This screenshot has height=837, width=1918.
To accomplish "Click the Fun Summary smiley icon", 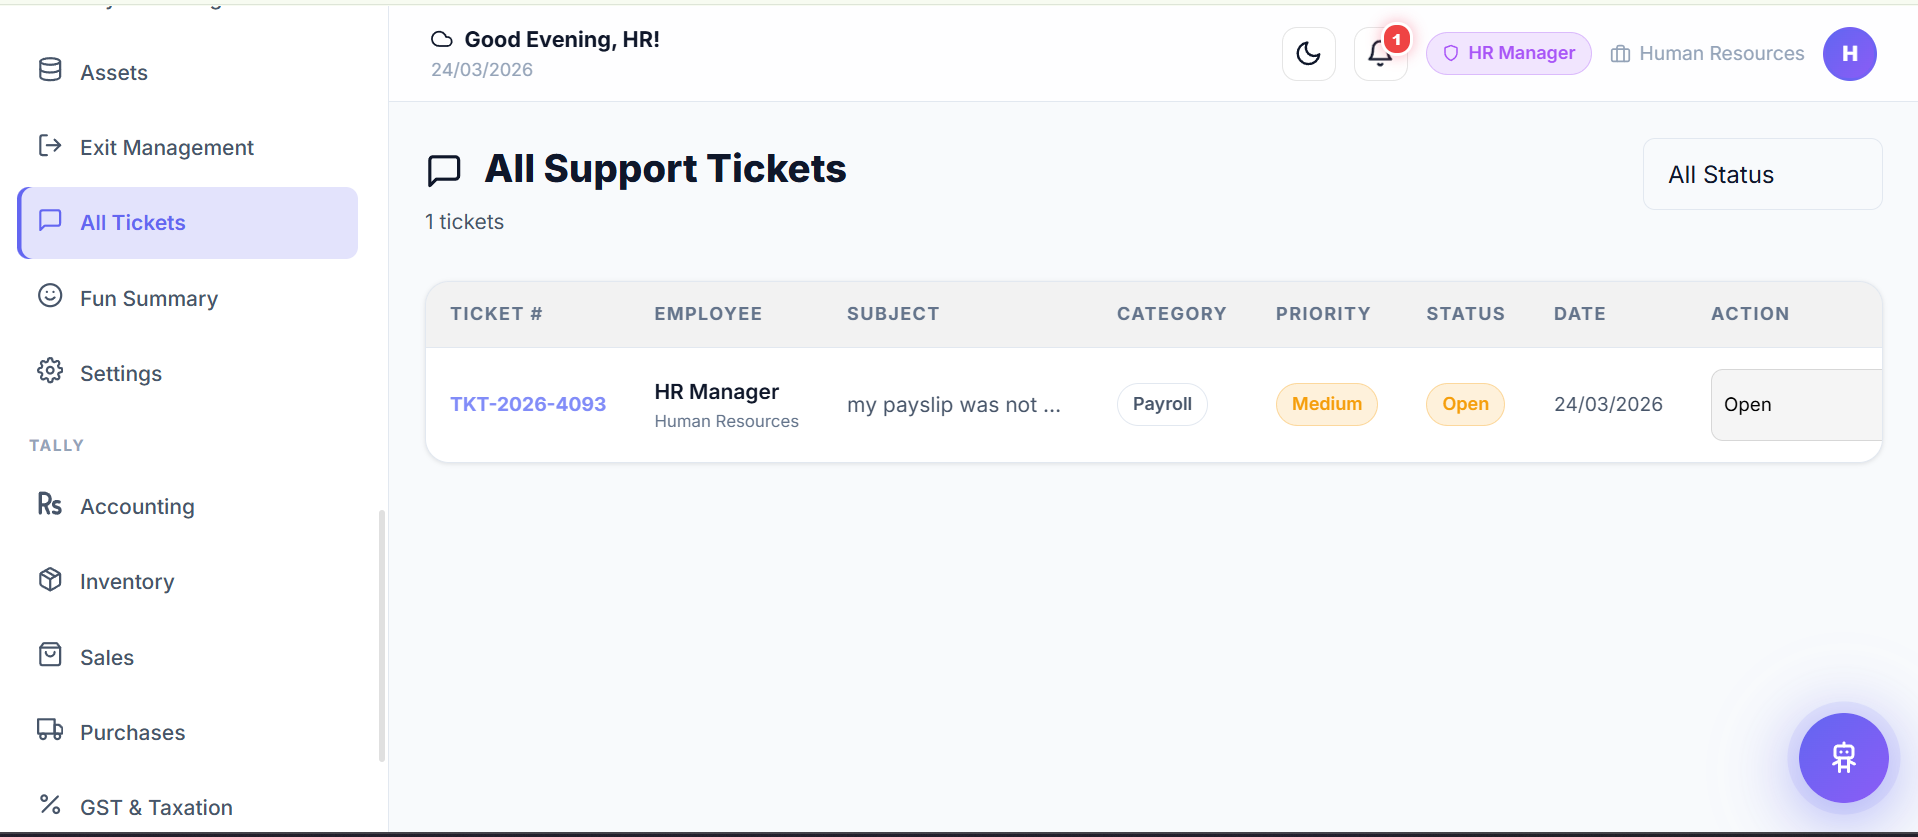I will [50, 297].
